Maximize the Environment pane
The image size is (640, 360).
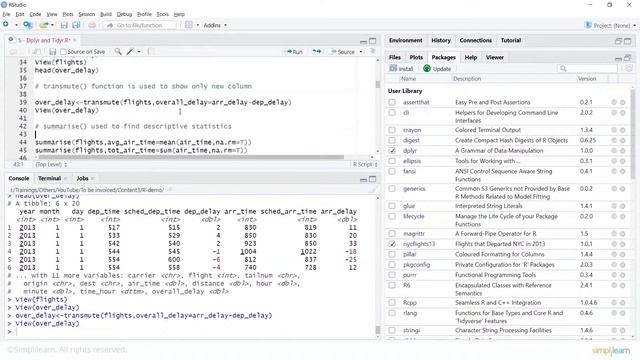coord(627,41)
